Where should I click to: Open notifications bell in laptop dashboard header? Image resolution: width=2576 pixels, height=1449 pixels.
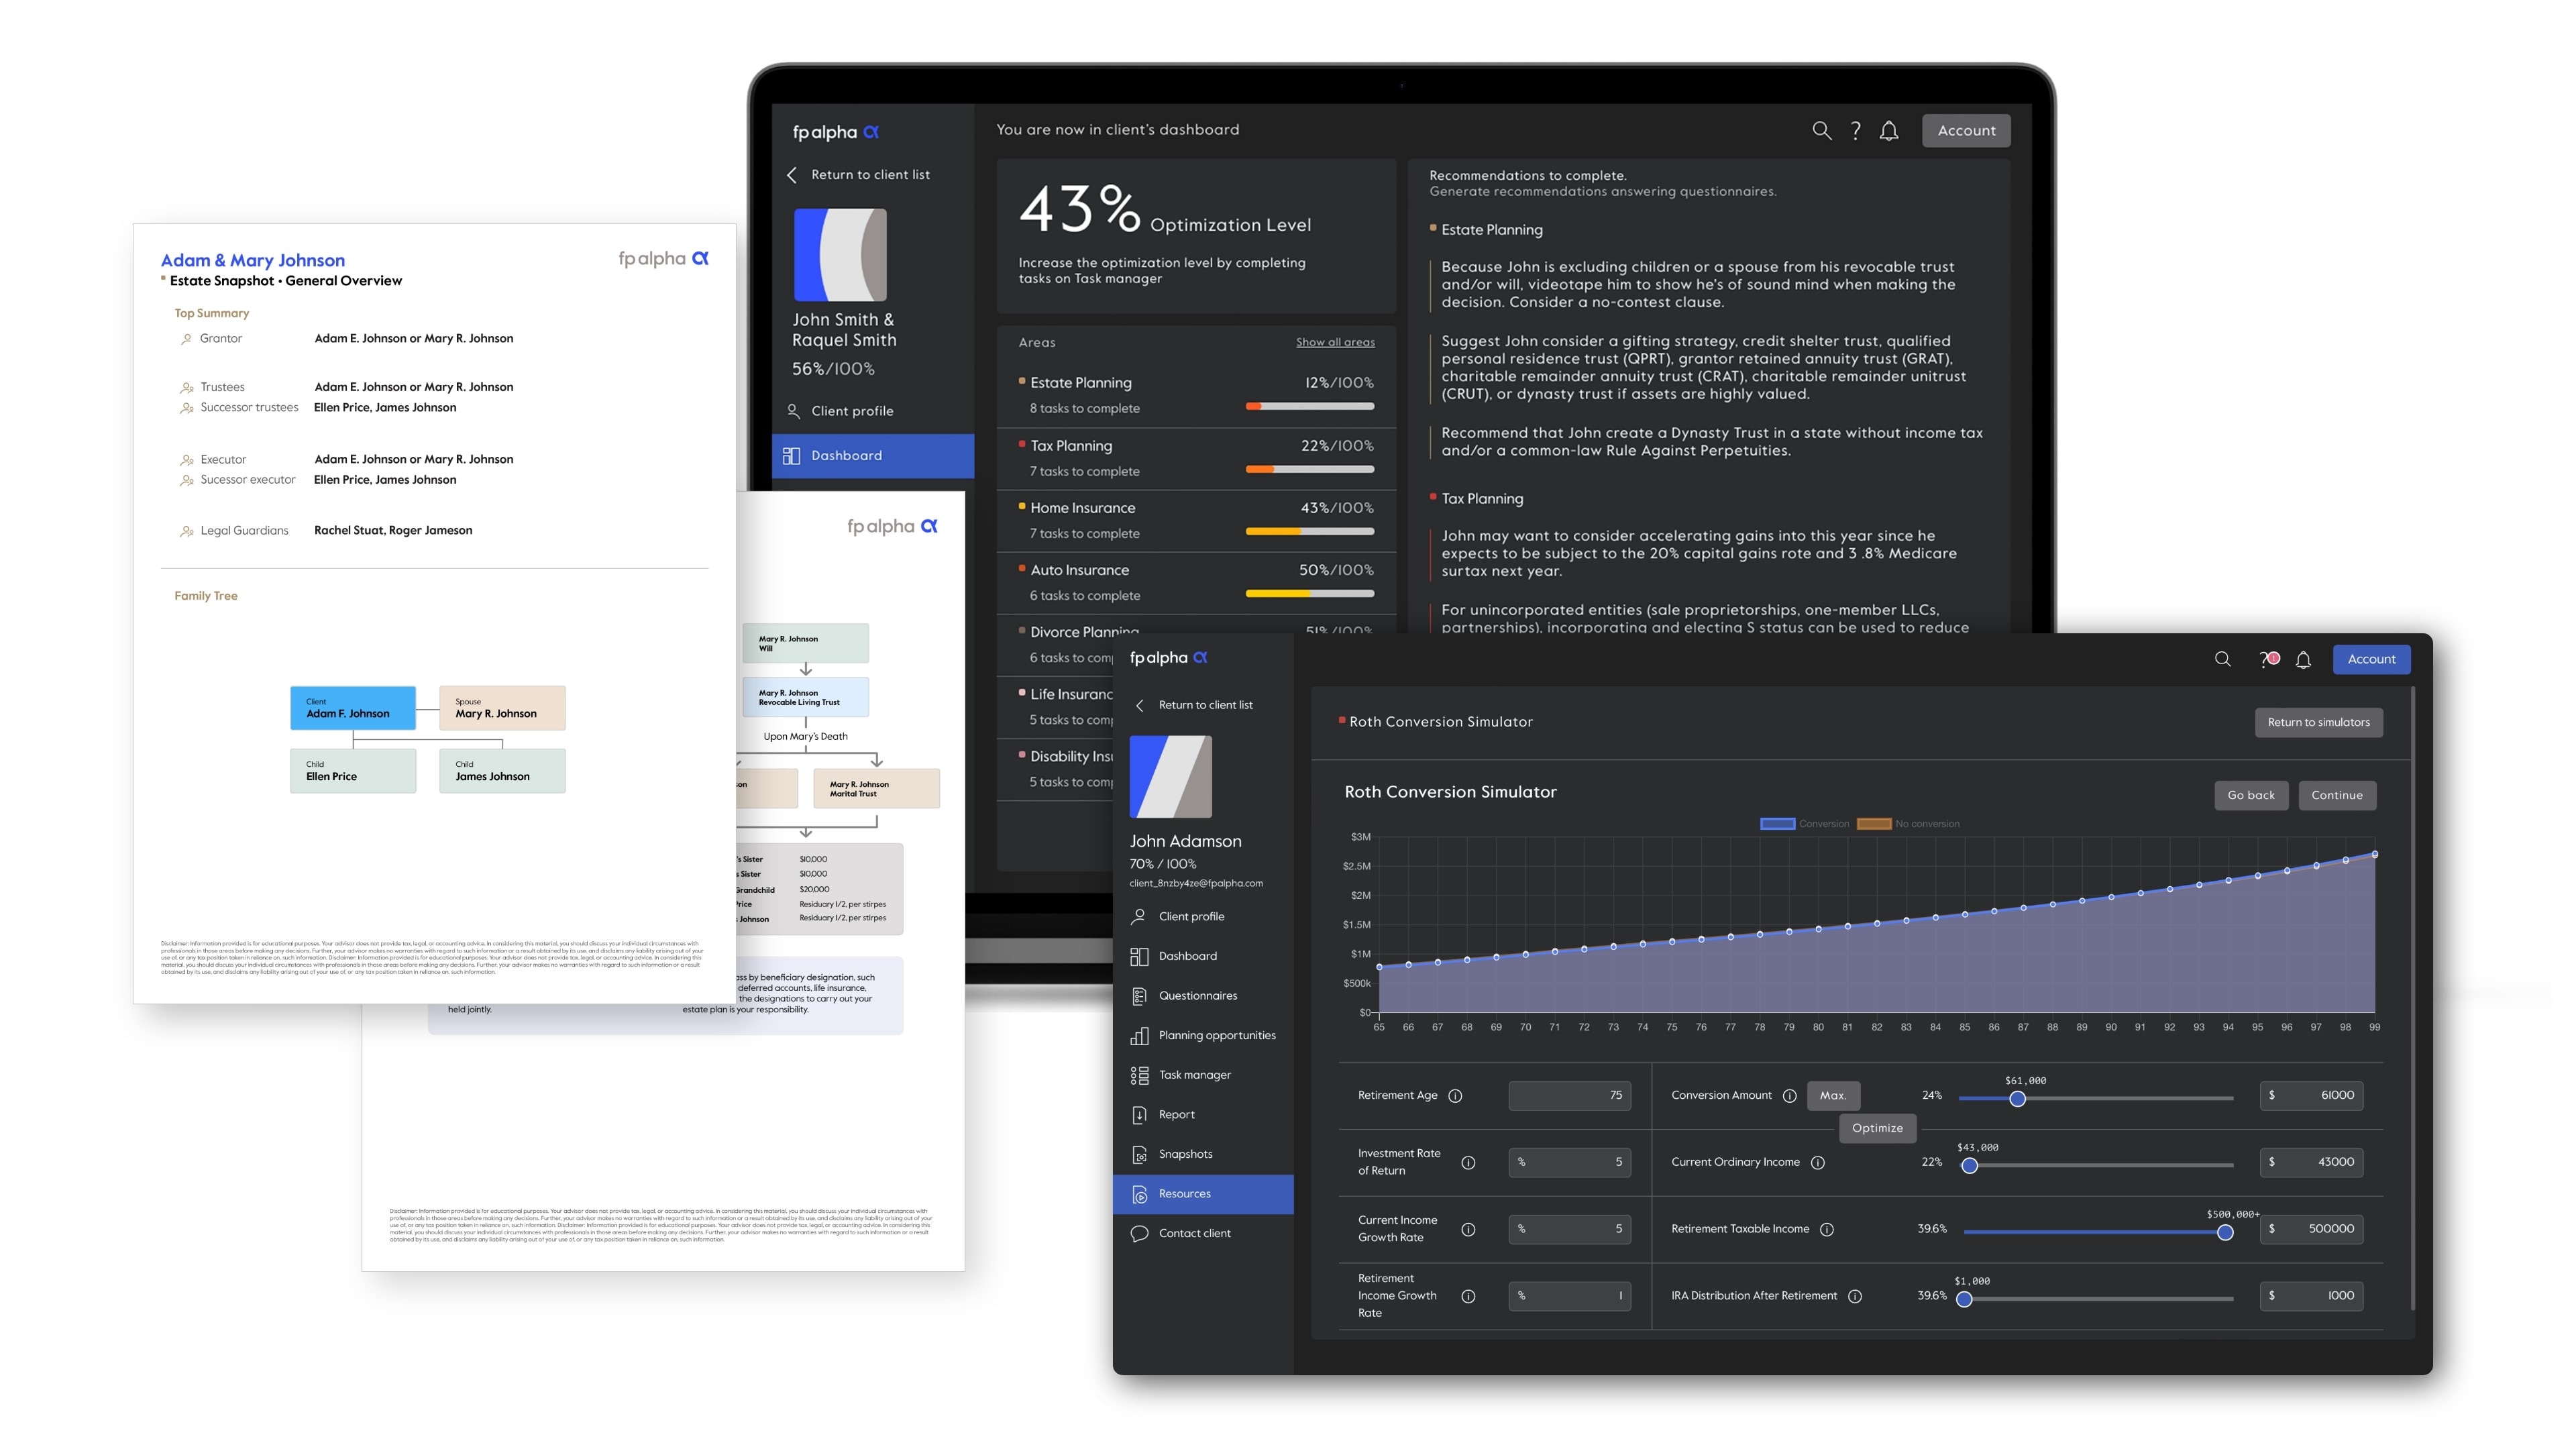pos(1888,130)
